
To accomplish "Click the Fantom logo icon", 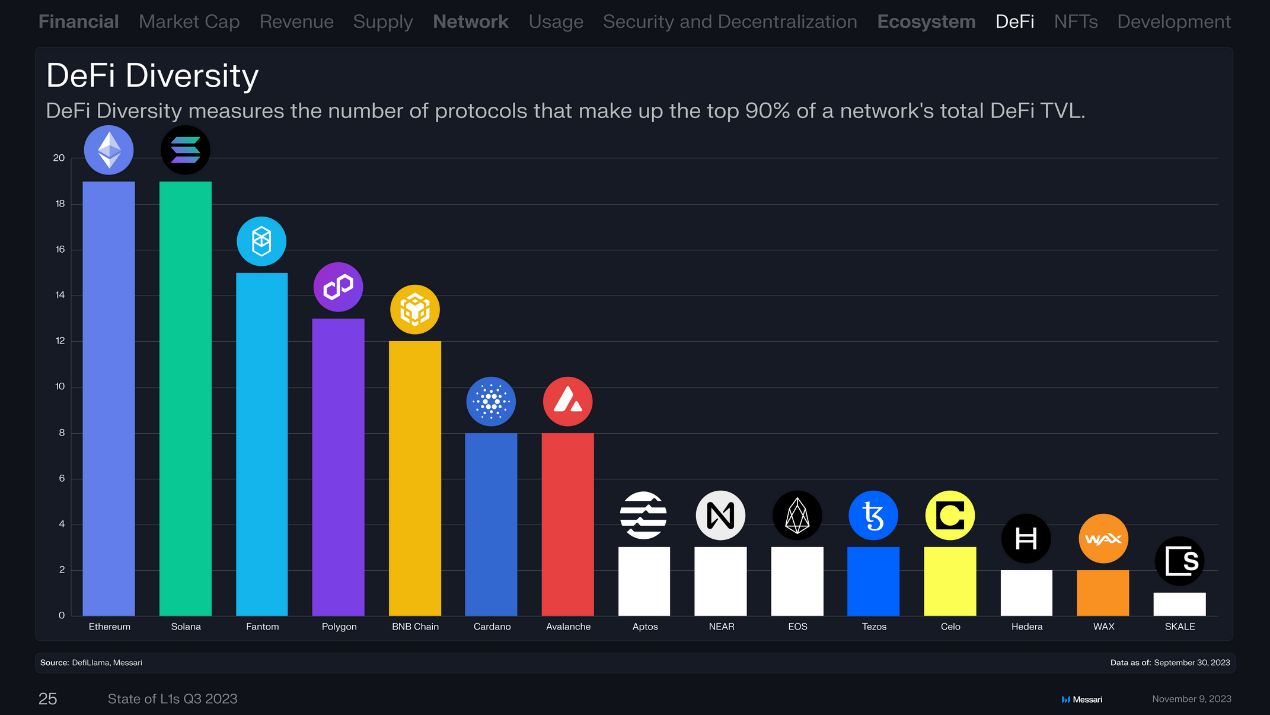I will 261,241.
